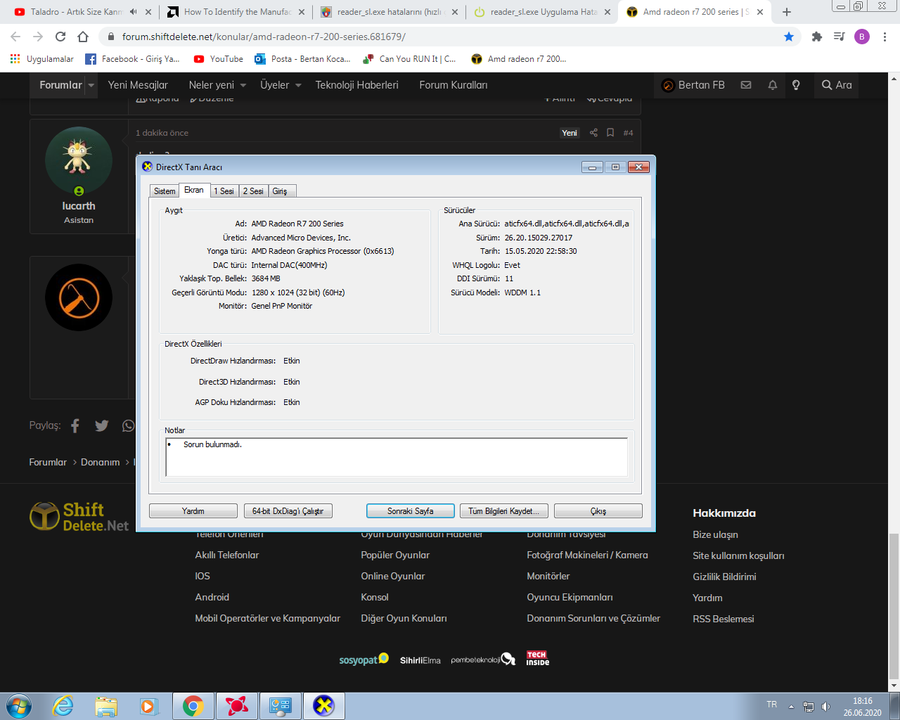Screen dimensions: 900x720
Task: Open the Bize ulaşın footer link
Action: [x=715, y=535]
